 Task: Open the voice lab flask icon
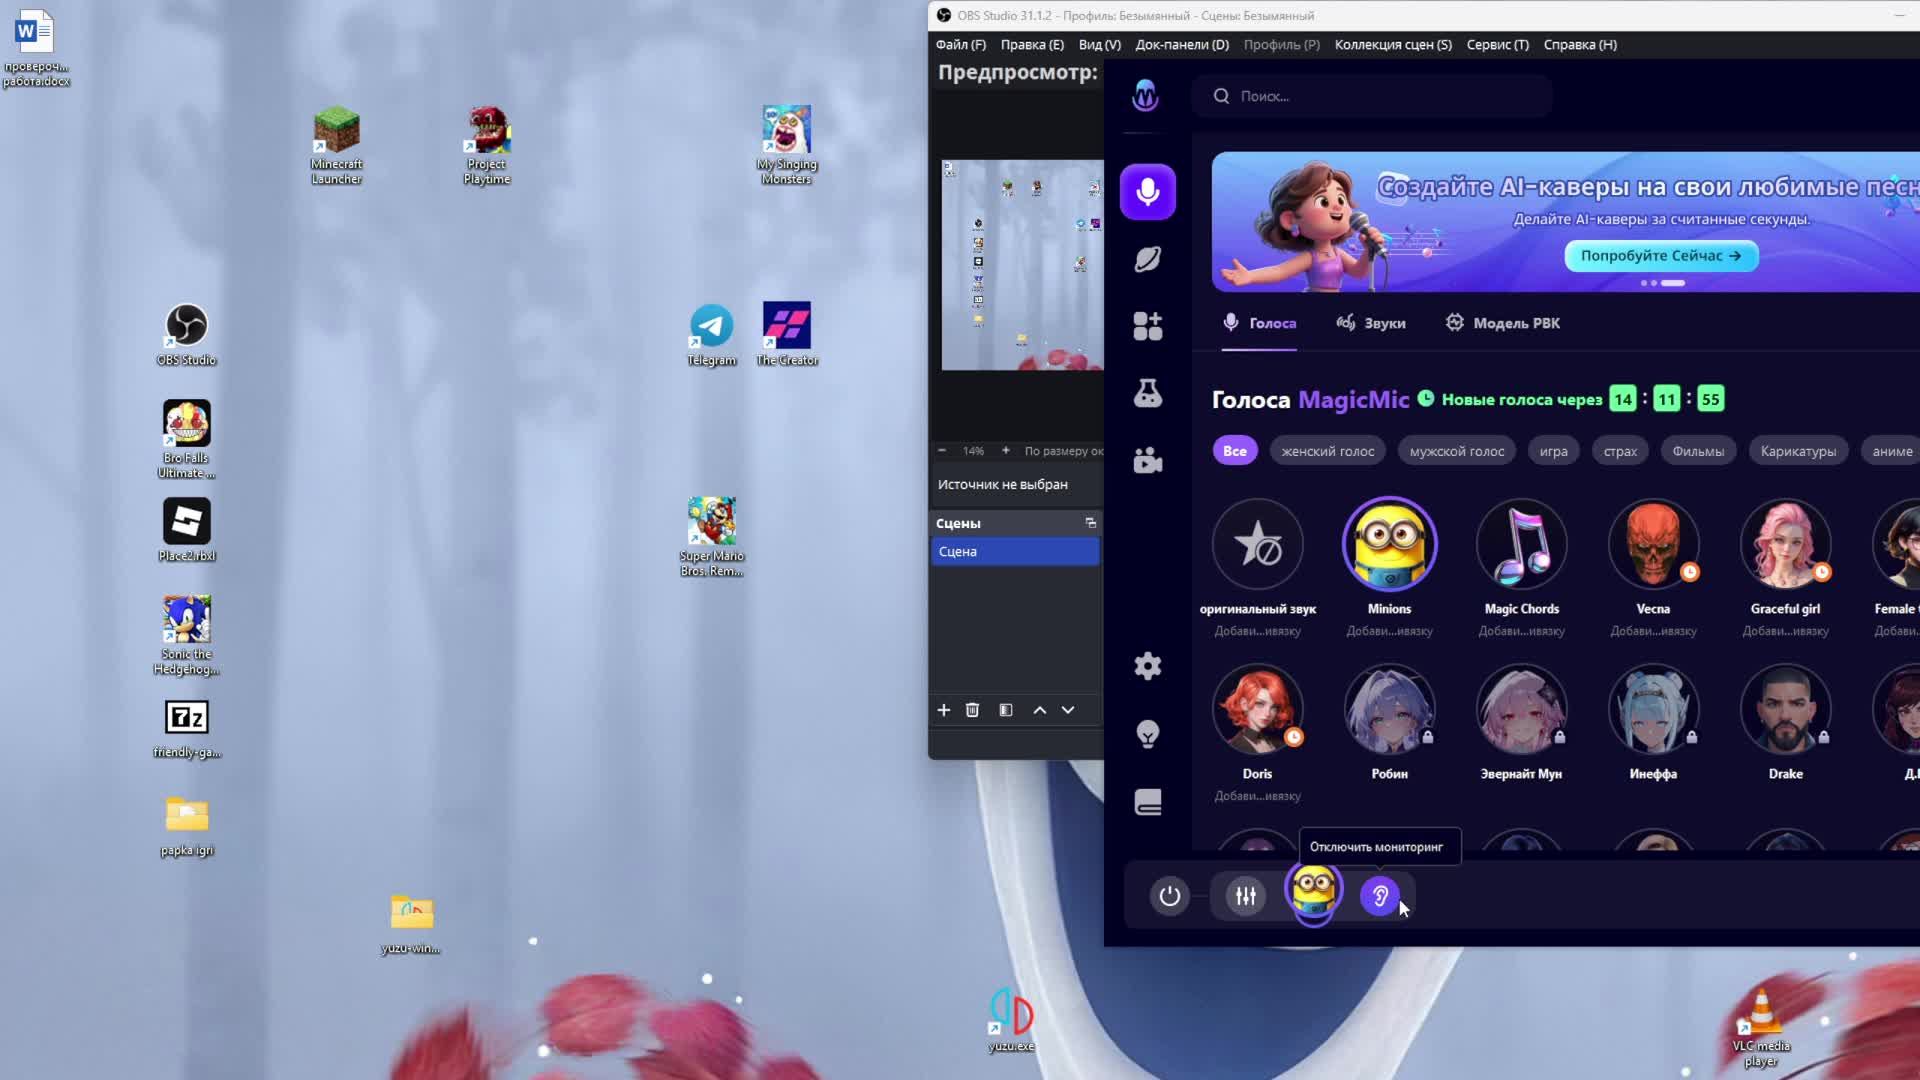tap(1148, 393)
